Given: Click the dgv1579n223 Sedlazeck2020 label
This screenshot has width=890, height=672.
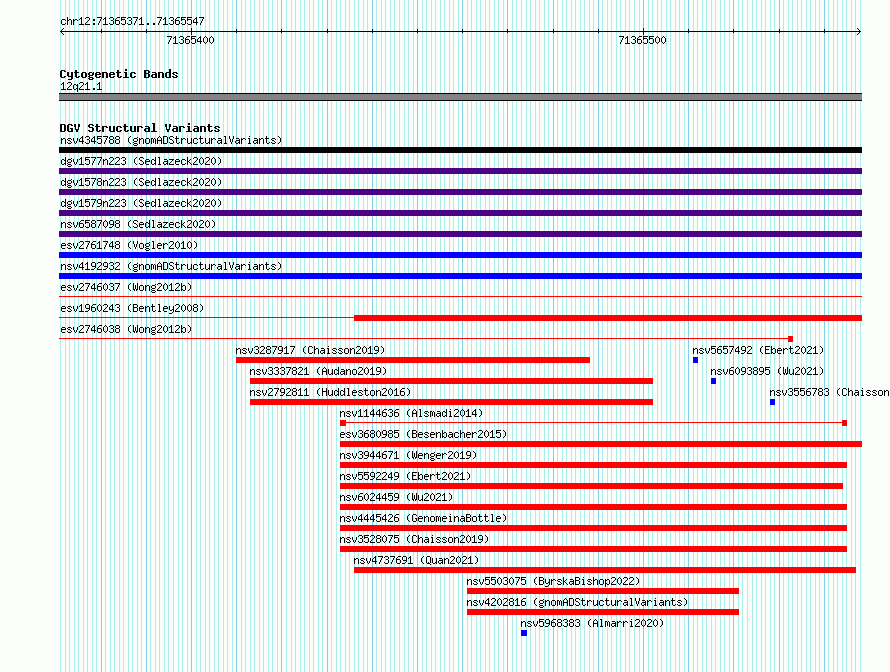Looking at the screenshot, I should (141, 203).
